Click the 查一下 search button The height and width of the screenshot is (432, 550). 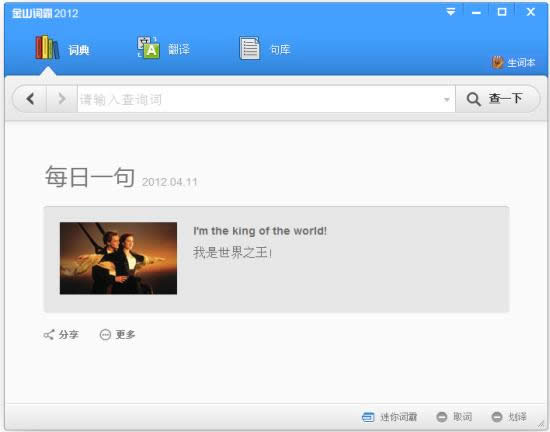coord(497,99)
